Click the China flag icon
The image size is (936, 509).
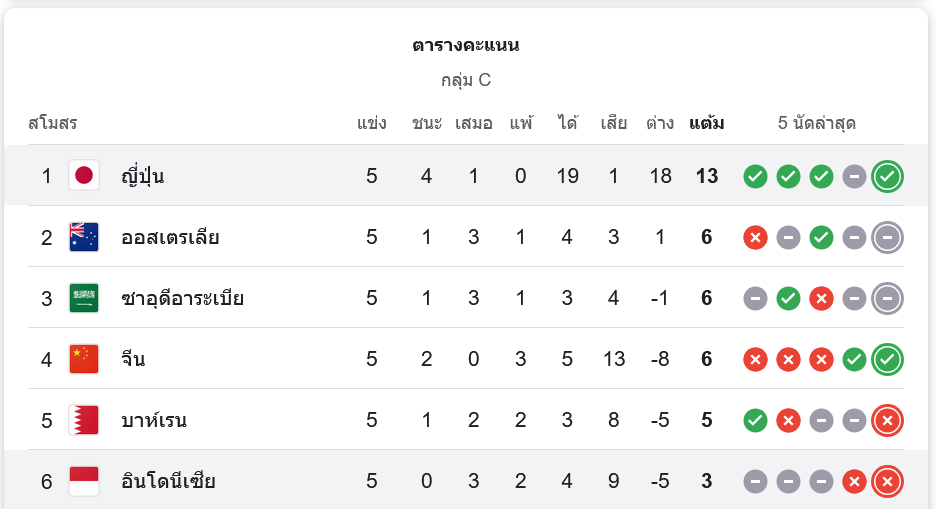[x=84, y=359]
